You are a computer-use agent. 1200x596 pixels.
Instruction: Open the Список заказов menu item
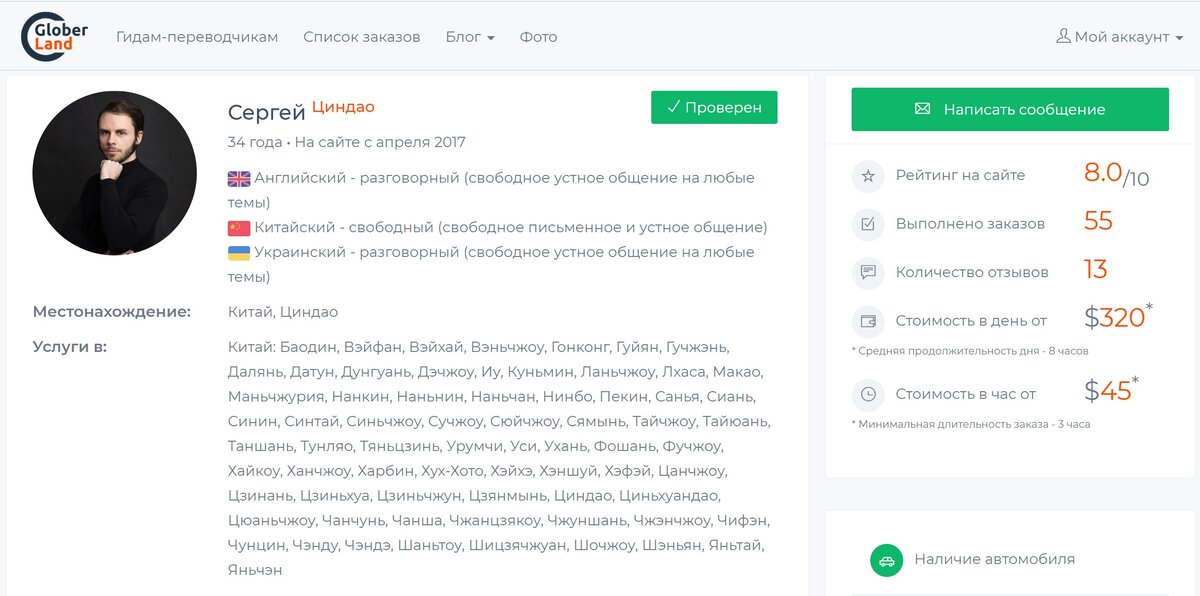coord(362,36)
